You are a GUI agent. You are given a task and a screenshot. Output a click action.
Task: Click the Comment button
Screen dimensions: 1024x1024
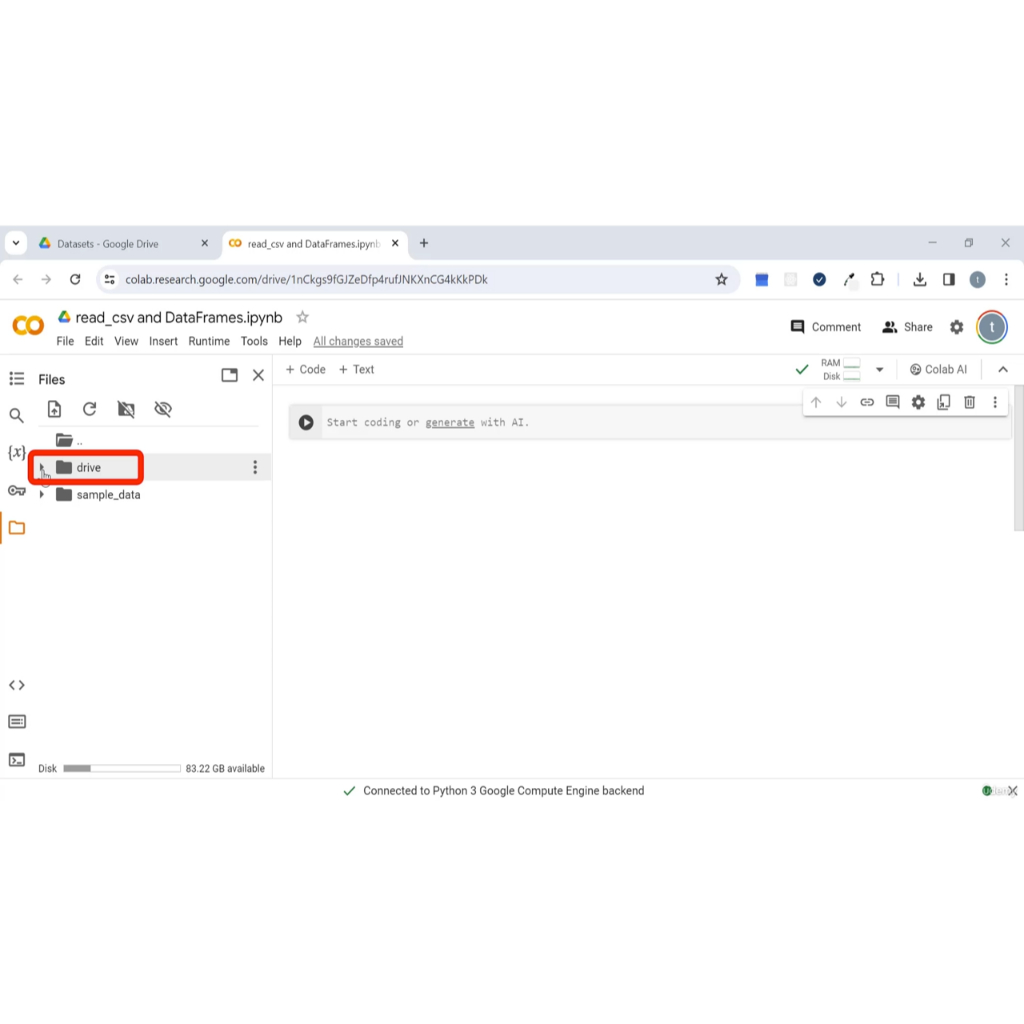pyautogui.click(x=825, y=327)
